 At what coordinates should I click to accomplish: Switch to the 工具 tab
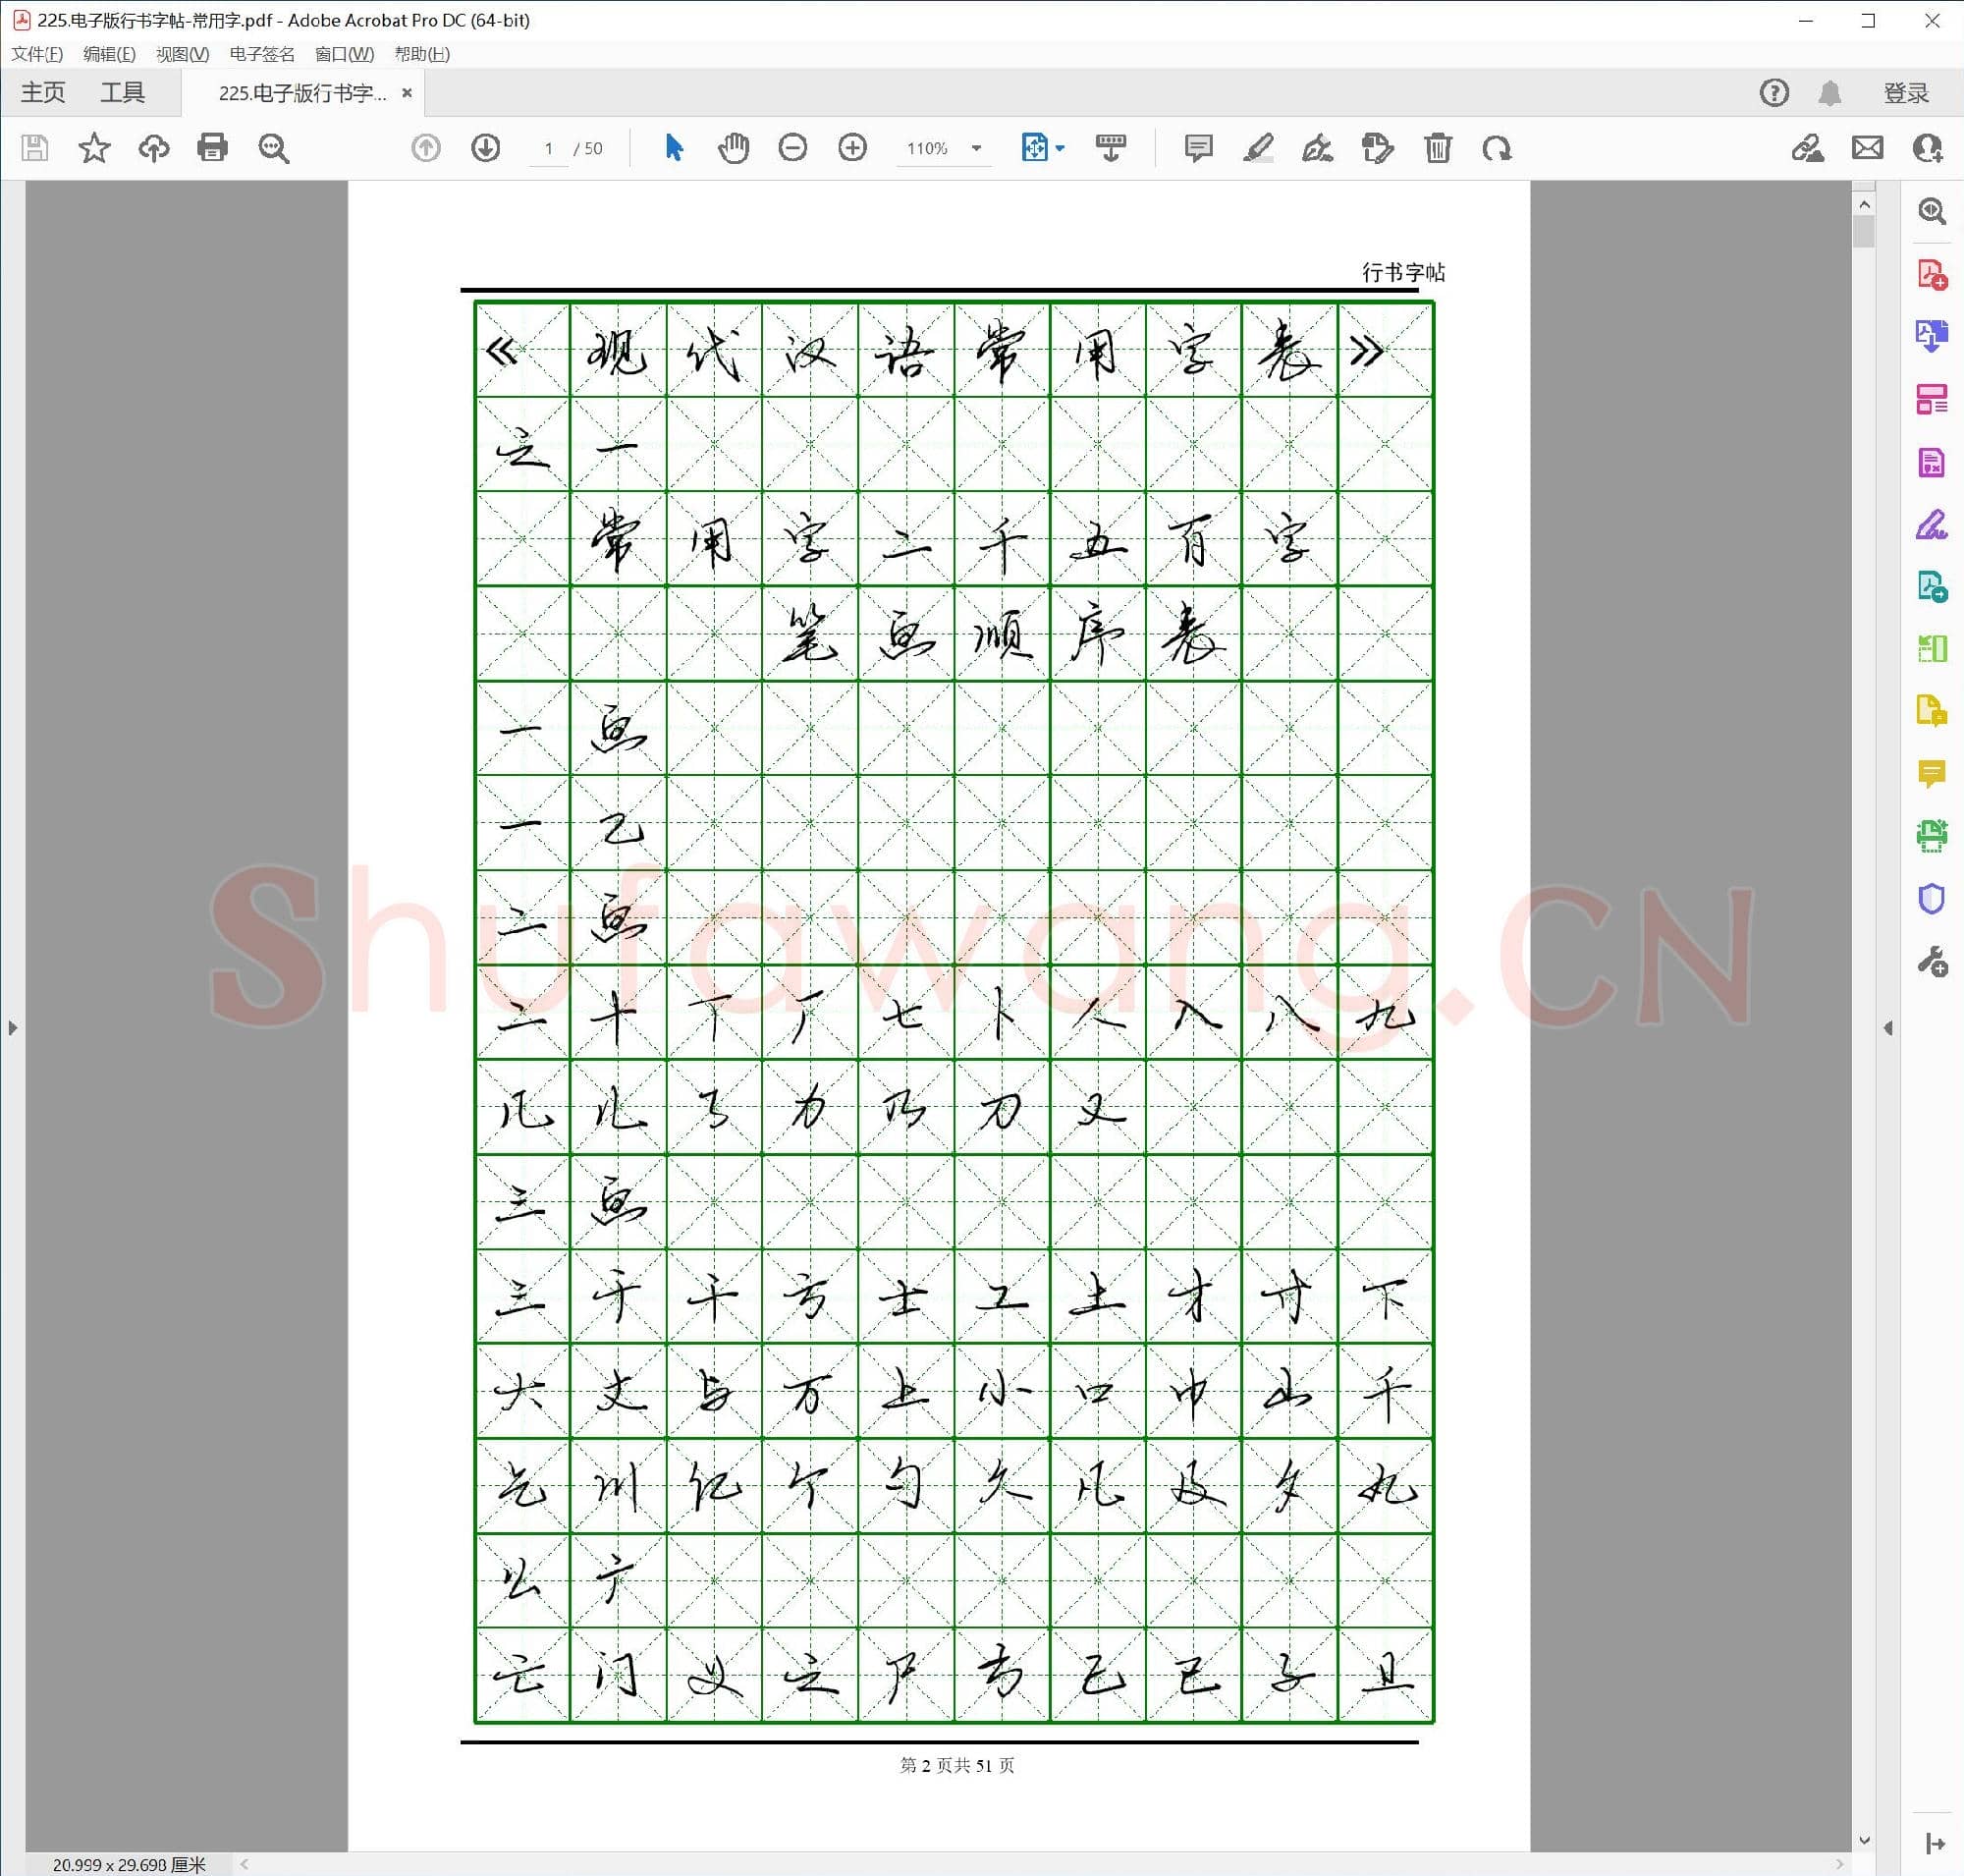[124, 92]
